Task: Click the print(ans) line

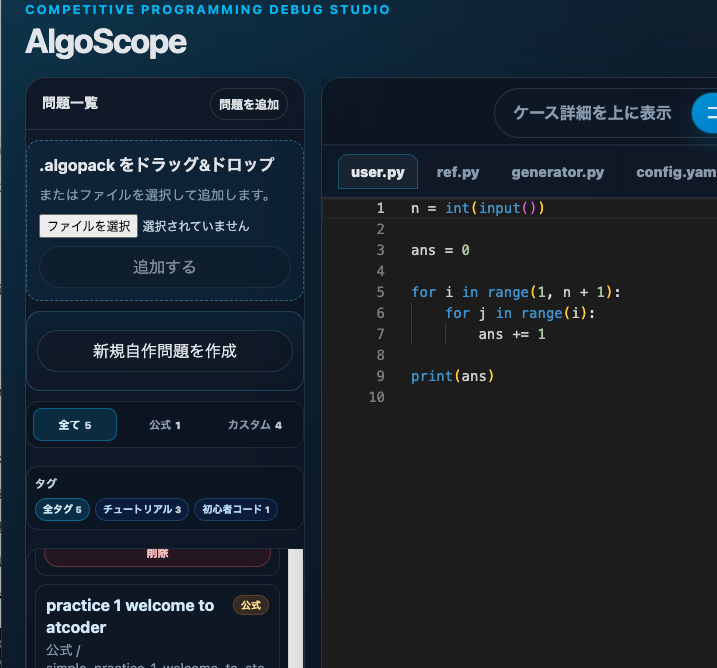Action: point(452,376)
